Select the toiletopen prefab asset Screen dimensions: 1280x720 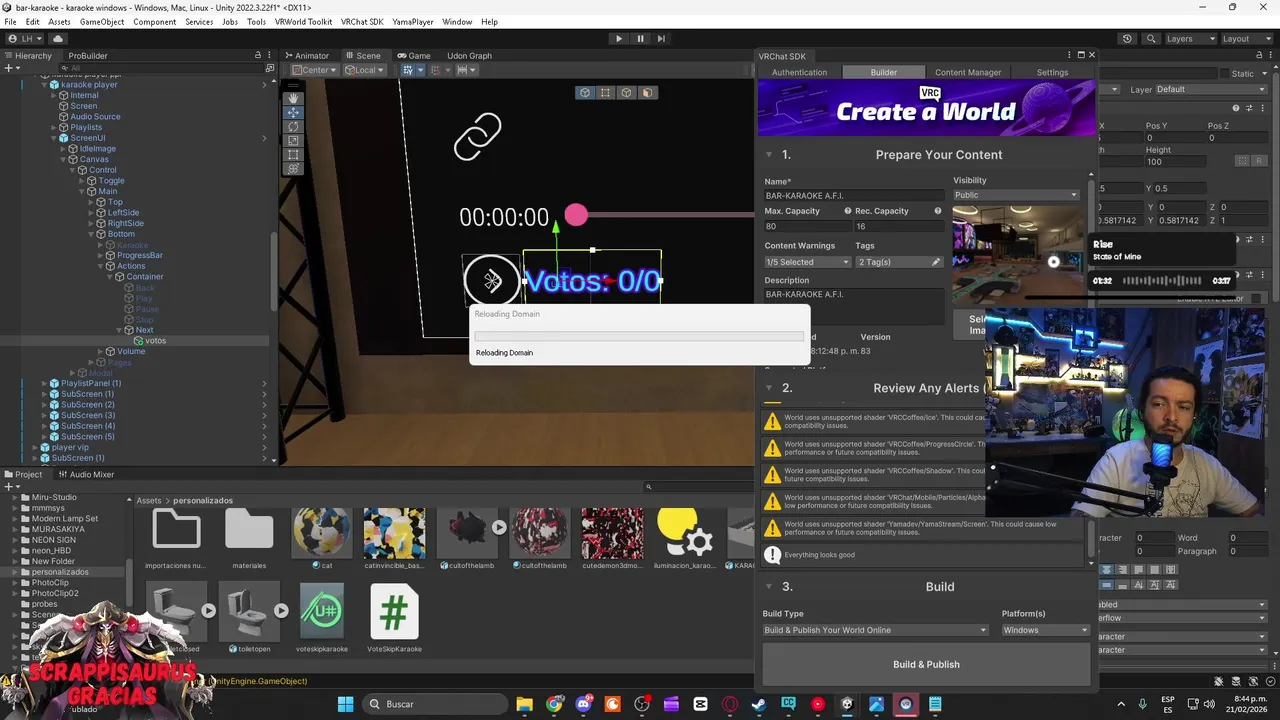click(x=249, y=617)
